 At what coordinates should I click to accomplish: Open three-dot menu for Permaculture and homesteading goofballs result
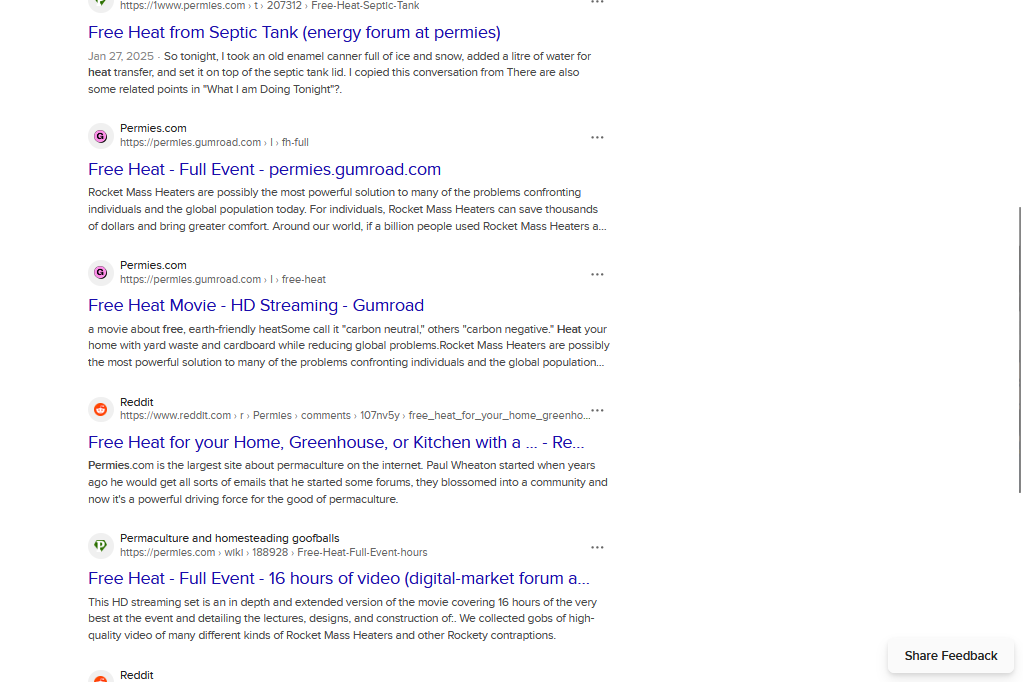pyautogui.click(x=597, y=548)
